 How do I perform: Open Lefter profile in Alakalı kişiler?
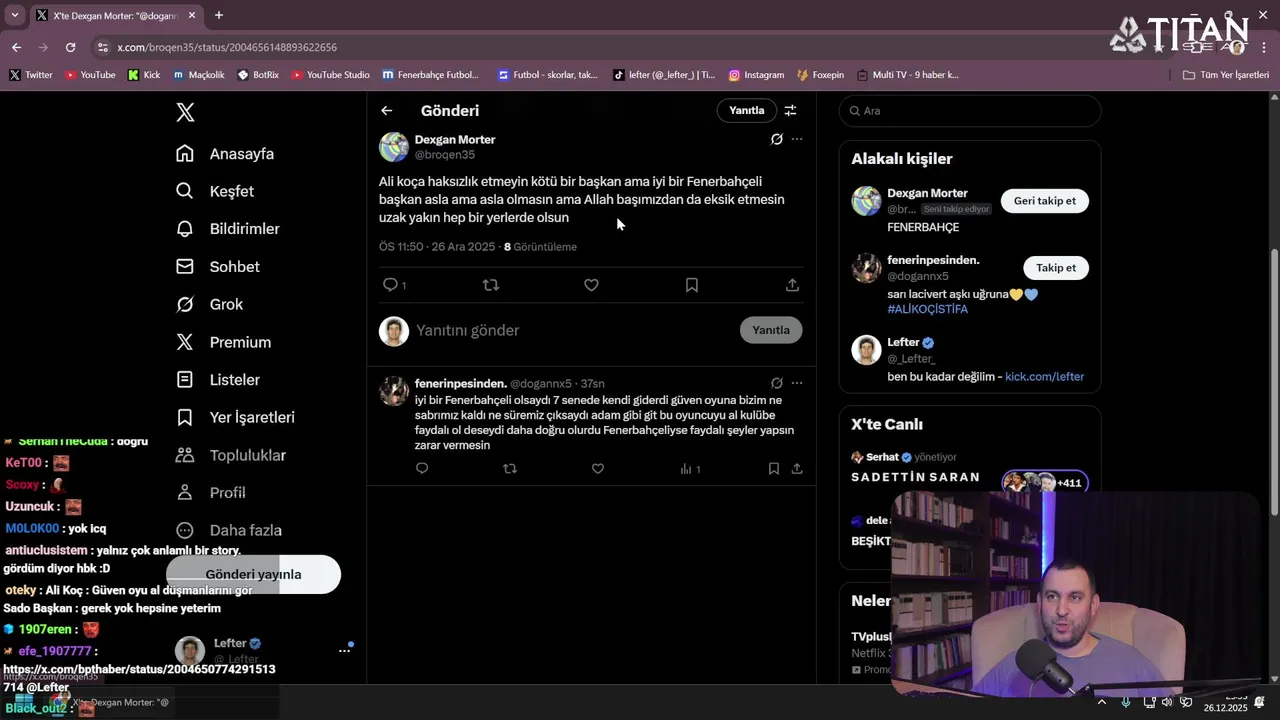[903, 342]
